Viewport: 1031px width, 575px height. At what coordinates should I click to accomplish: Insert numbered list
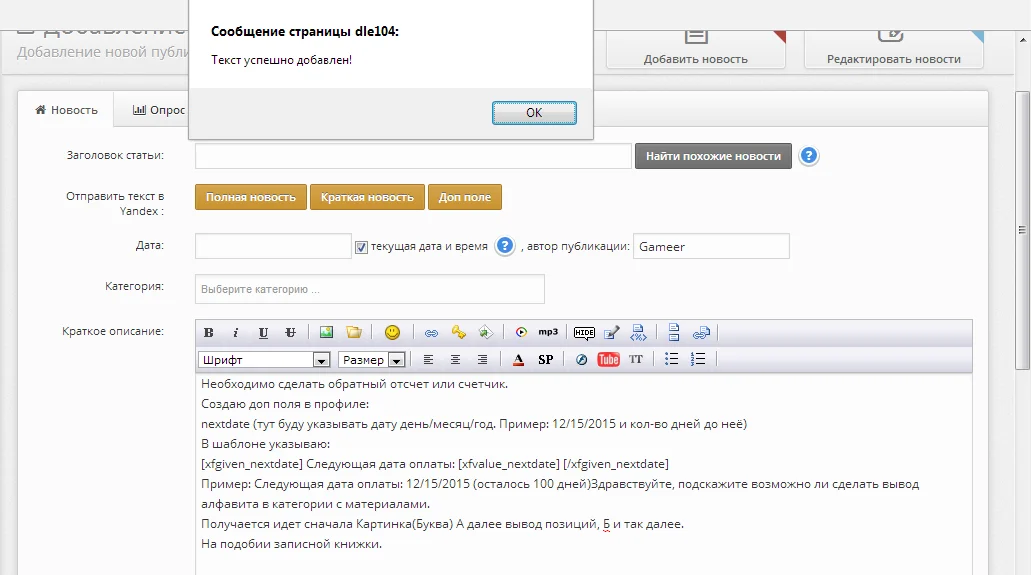(698, 359)
